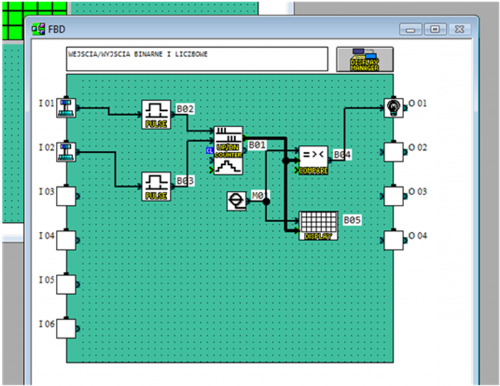
Task: Select the empty I04 input slot
Action: [66, 240]
